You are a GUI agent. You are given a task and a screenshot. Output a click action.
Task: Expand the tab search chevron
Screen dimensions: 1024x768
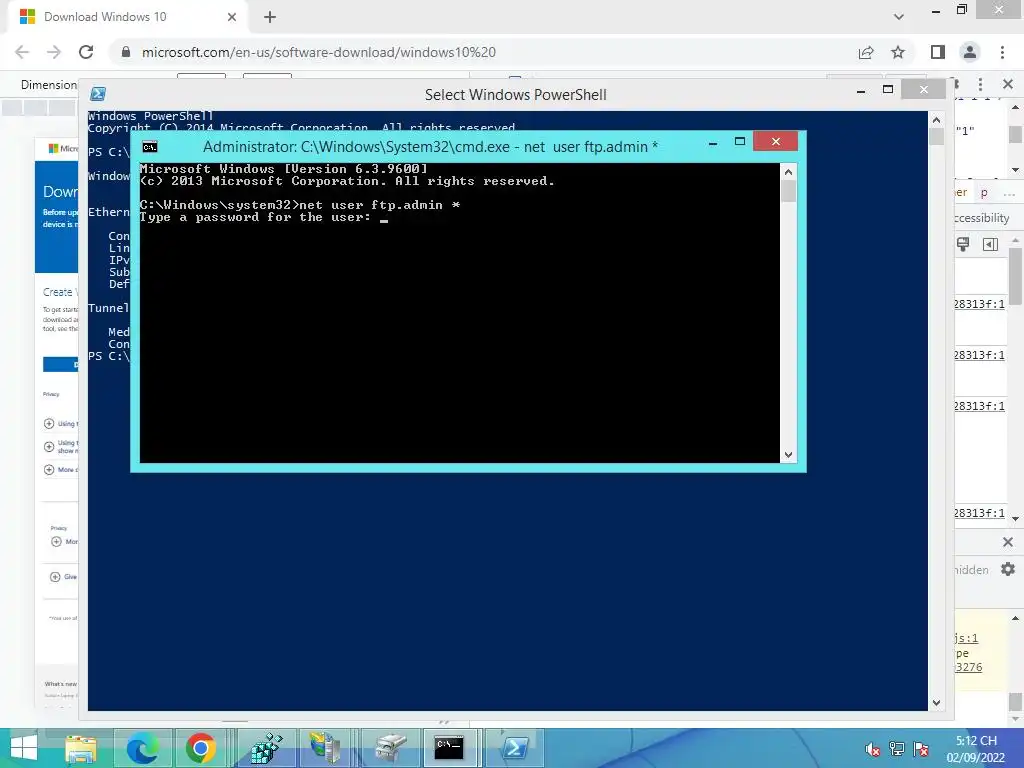pyautogui.click(x=899, y=17)
